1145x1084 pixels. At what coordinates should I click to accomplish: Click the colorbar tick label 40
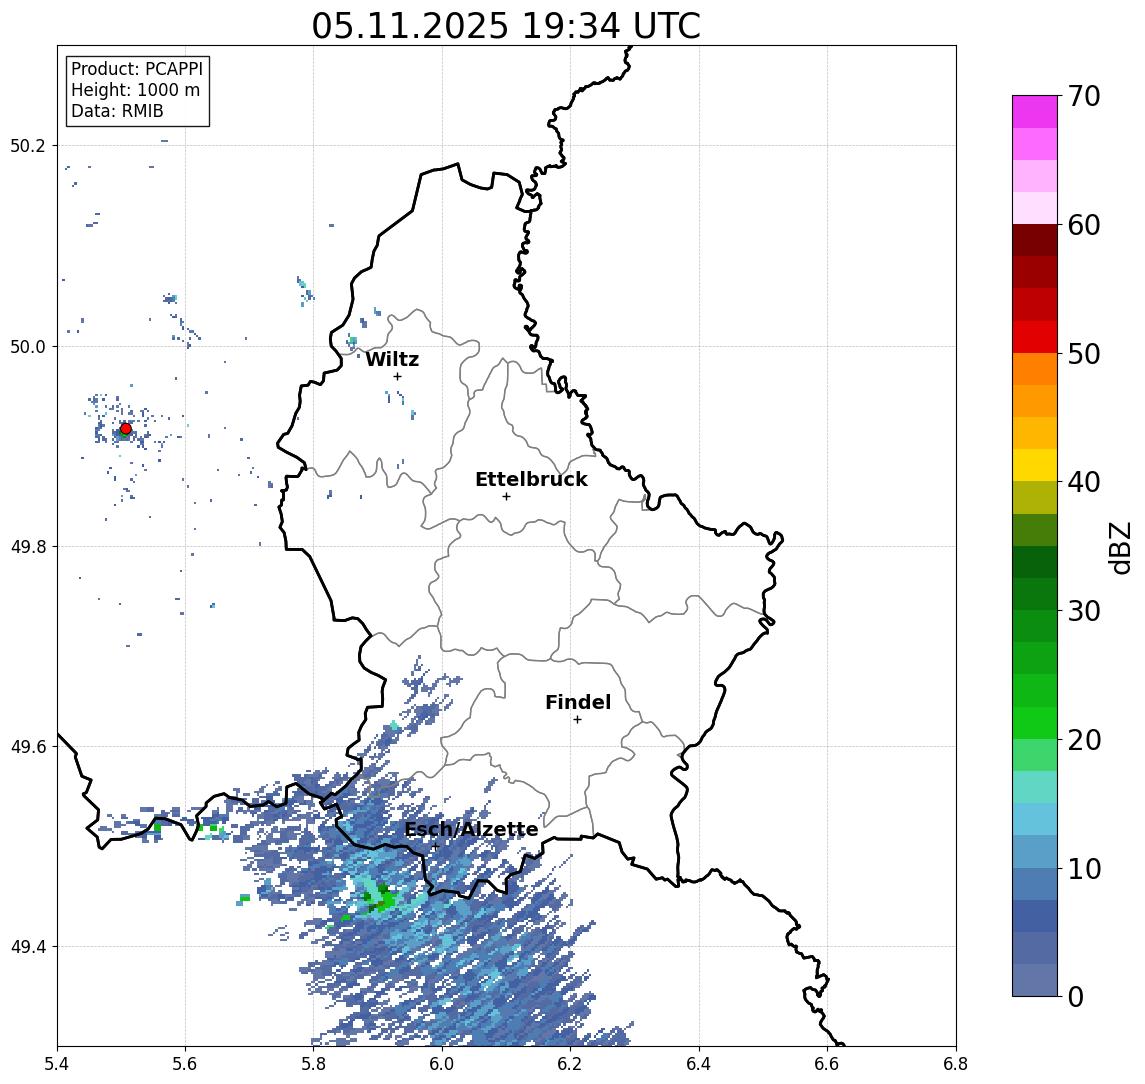1084,482
